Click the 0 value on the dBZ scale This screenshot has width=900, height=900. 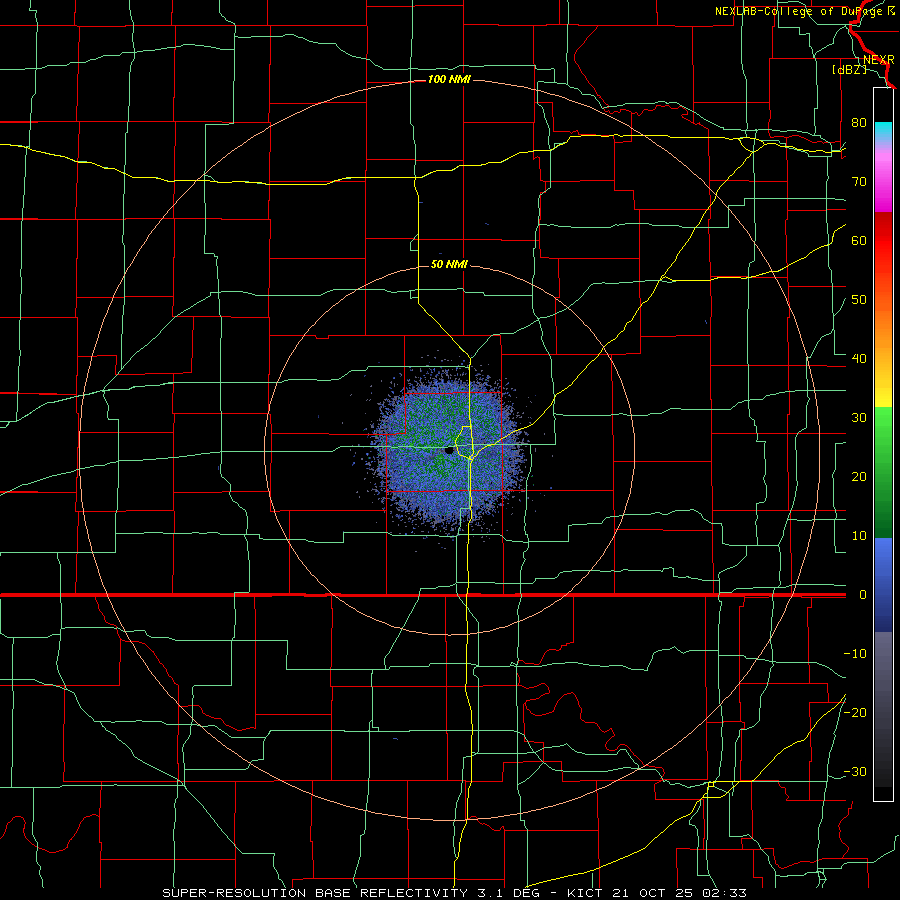point(862,595)
